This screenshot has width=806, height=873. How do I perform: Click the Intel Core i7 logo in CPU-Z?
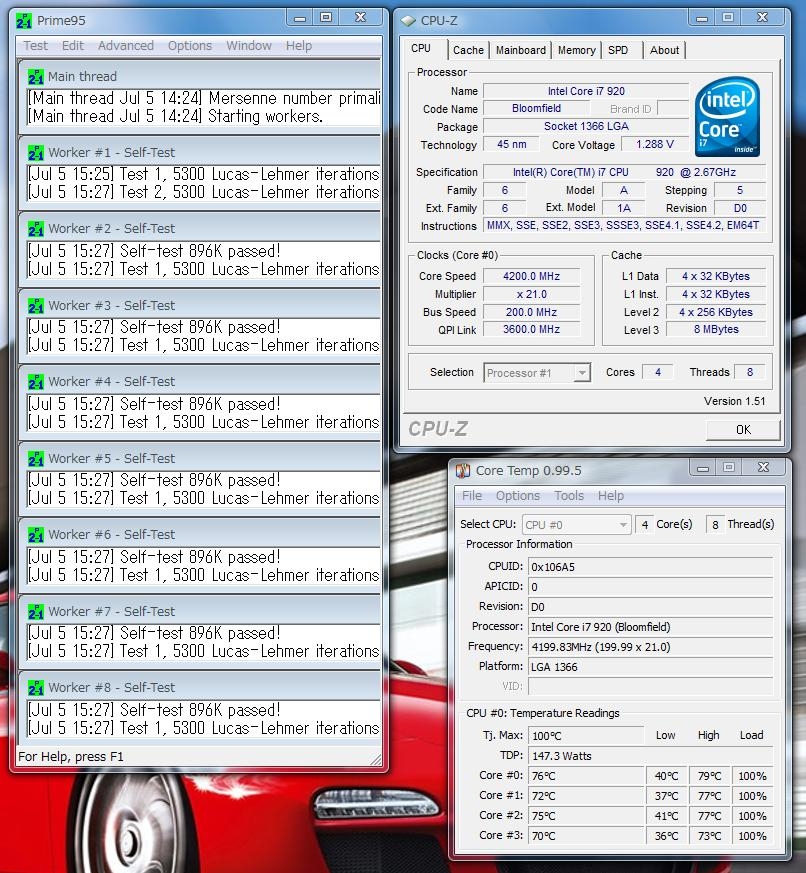click(727, 116)
